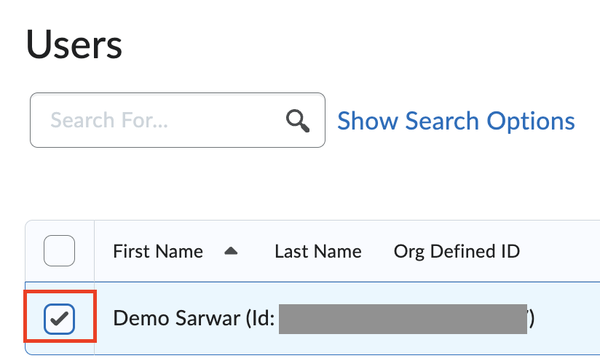The width and height of the screenshot is (600, 361).
Task: Sort by Org Defined ID column
Action: click(x=457, y=252)
